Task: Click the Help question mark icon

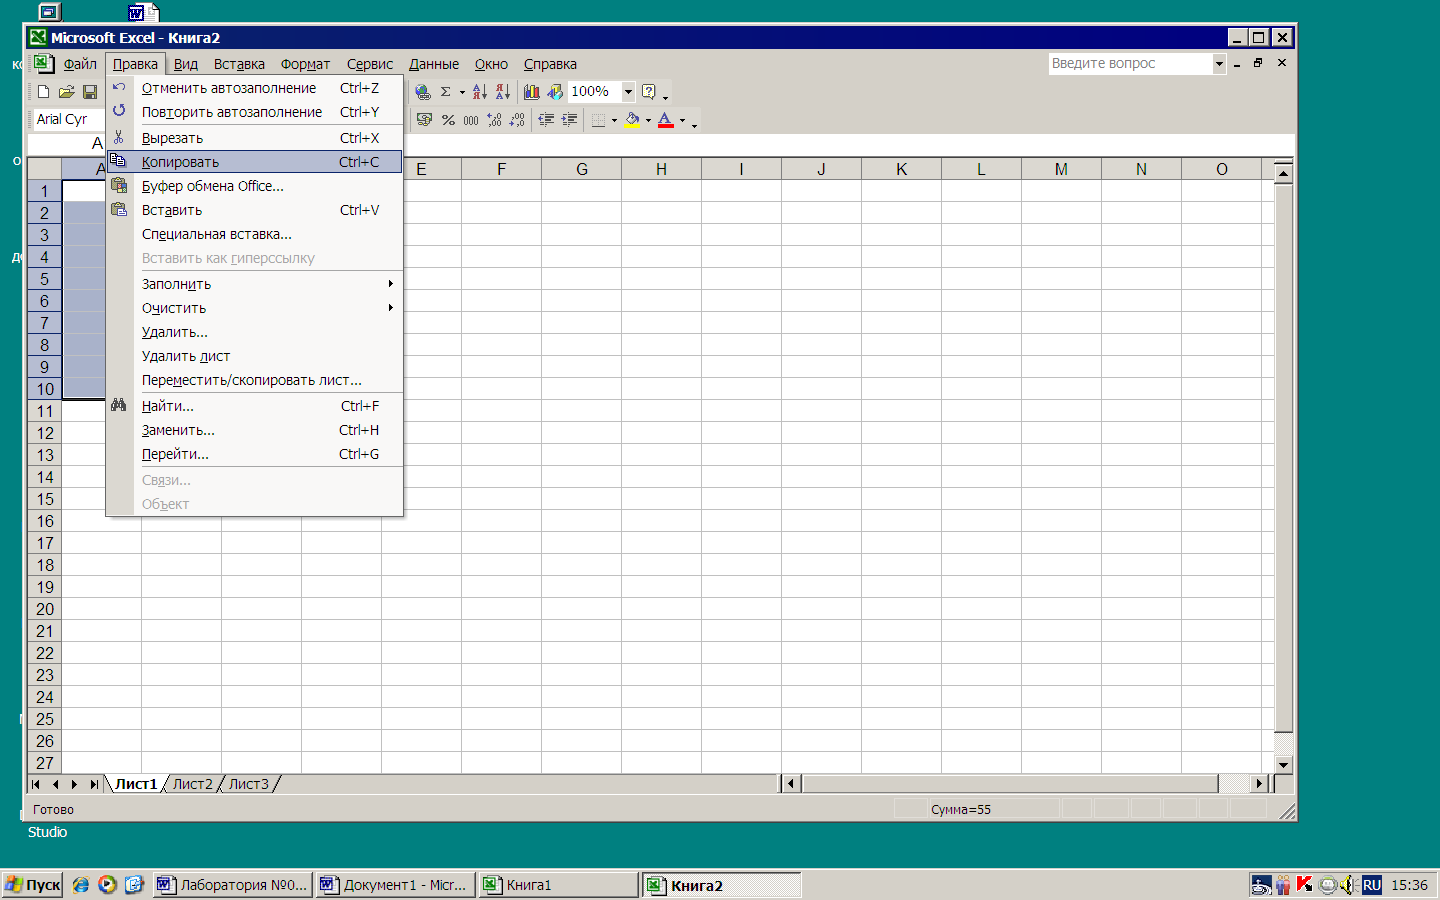Action: [649, 92]
